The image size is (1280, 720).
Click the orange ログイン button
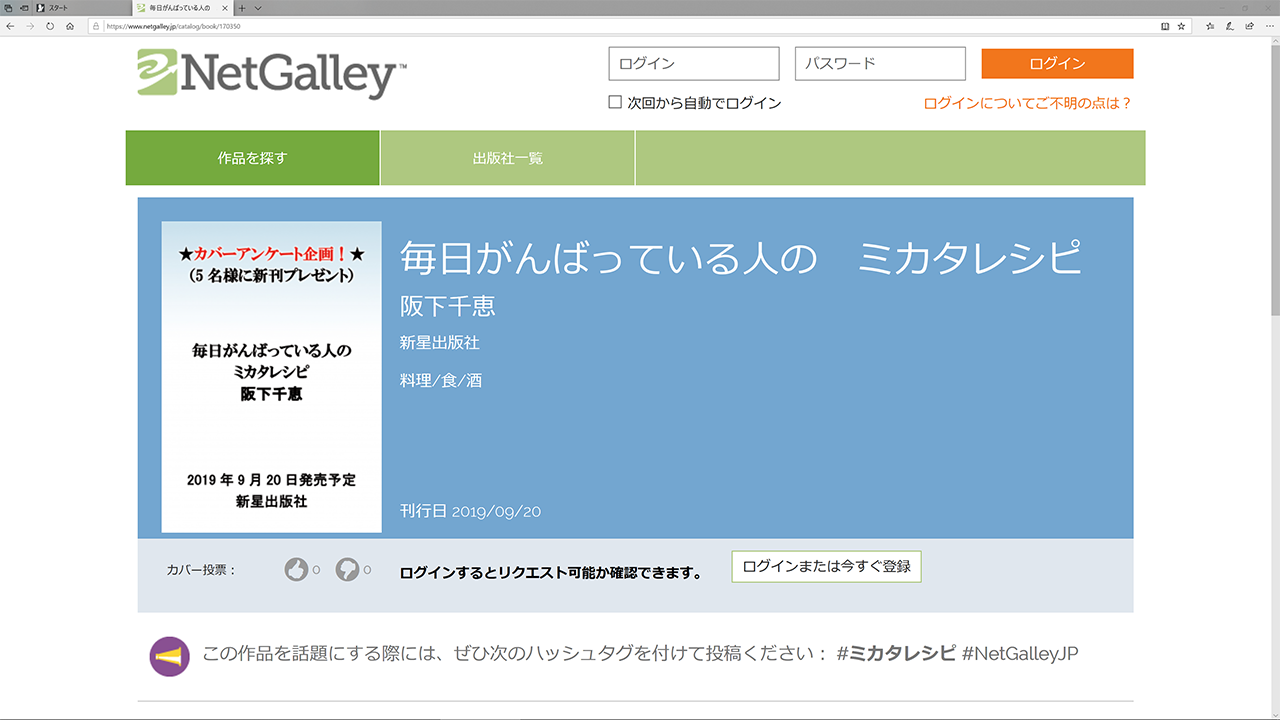pyautogui.click(x=1057, y=63)
